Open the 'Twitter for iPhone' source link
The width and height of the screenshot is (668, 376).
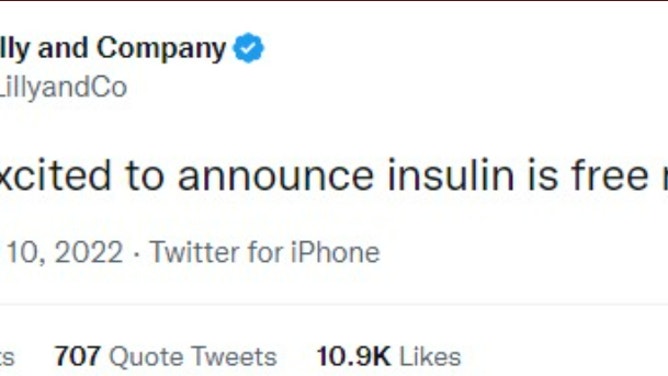point(265,252)
